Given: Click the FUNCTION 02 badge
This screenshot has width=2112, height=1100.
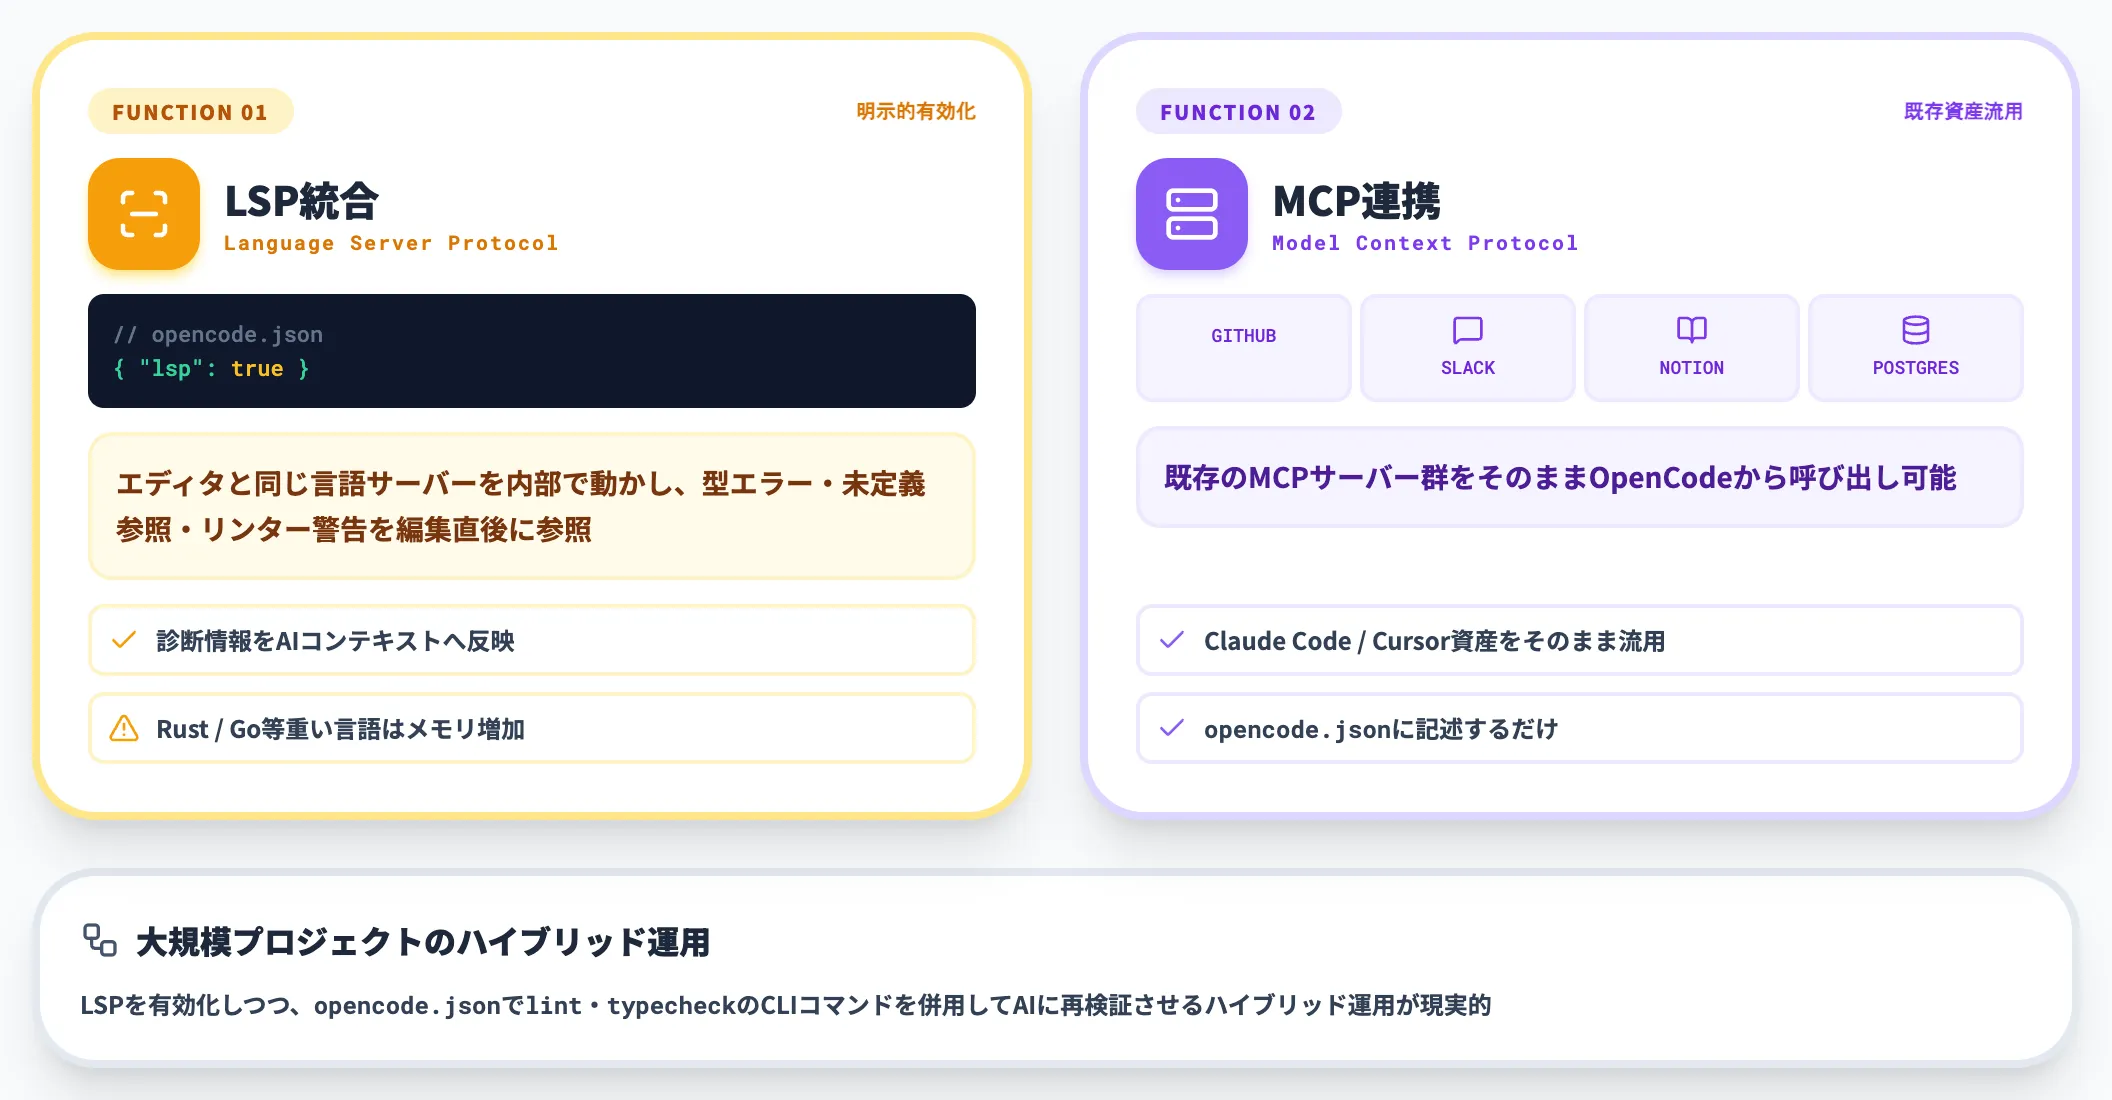Looking at the screenshot, I should click(1239, 111).
